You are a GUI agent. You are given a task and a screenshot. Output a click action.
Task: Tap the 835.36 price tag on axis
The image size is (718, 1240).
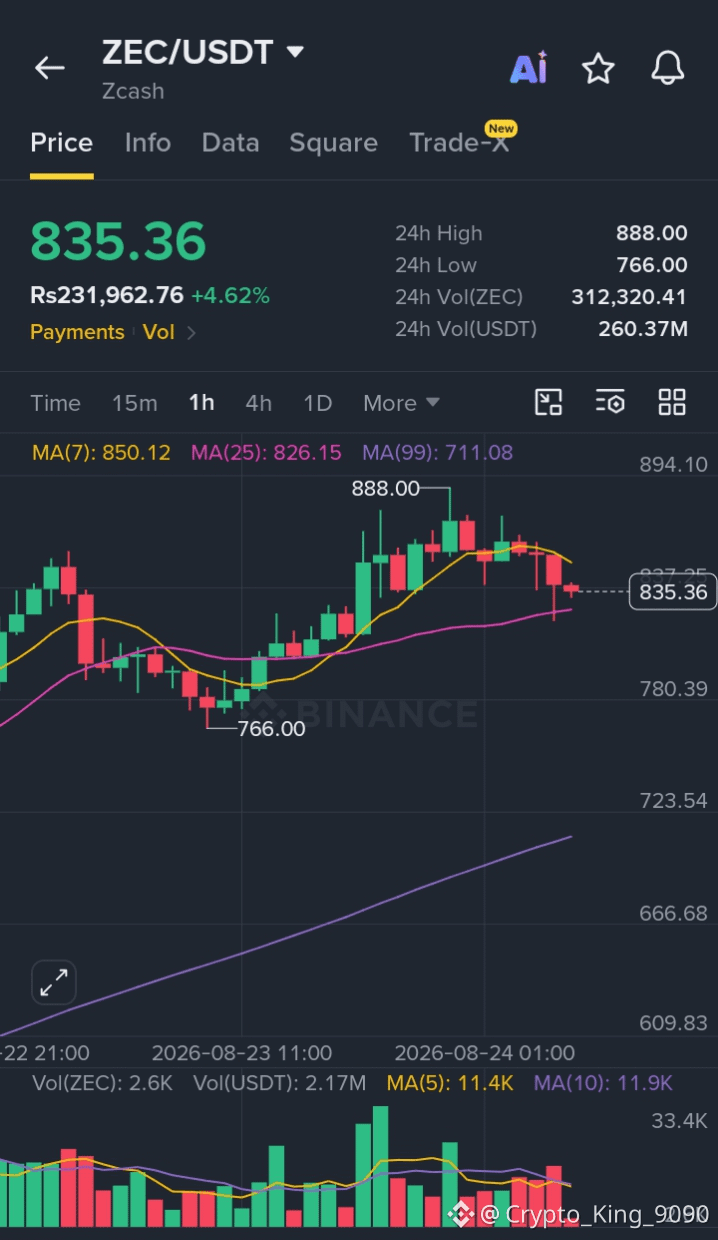(x=672, y=593)
